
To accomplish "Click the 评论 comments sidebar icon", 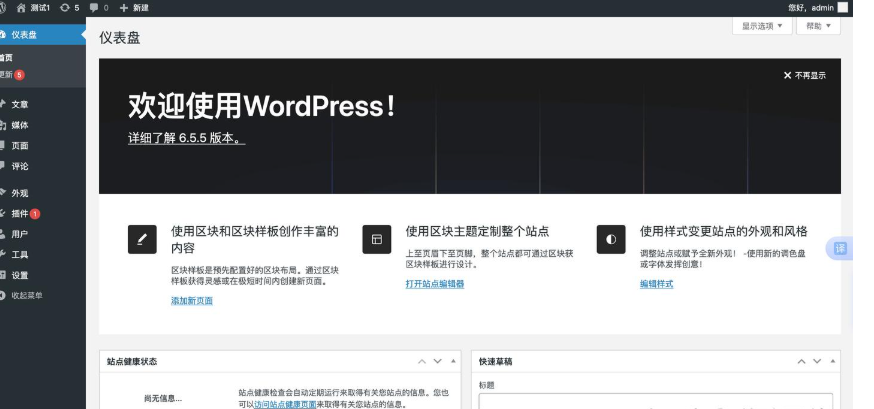I will [3, 166].
